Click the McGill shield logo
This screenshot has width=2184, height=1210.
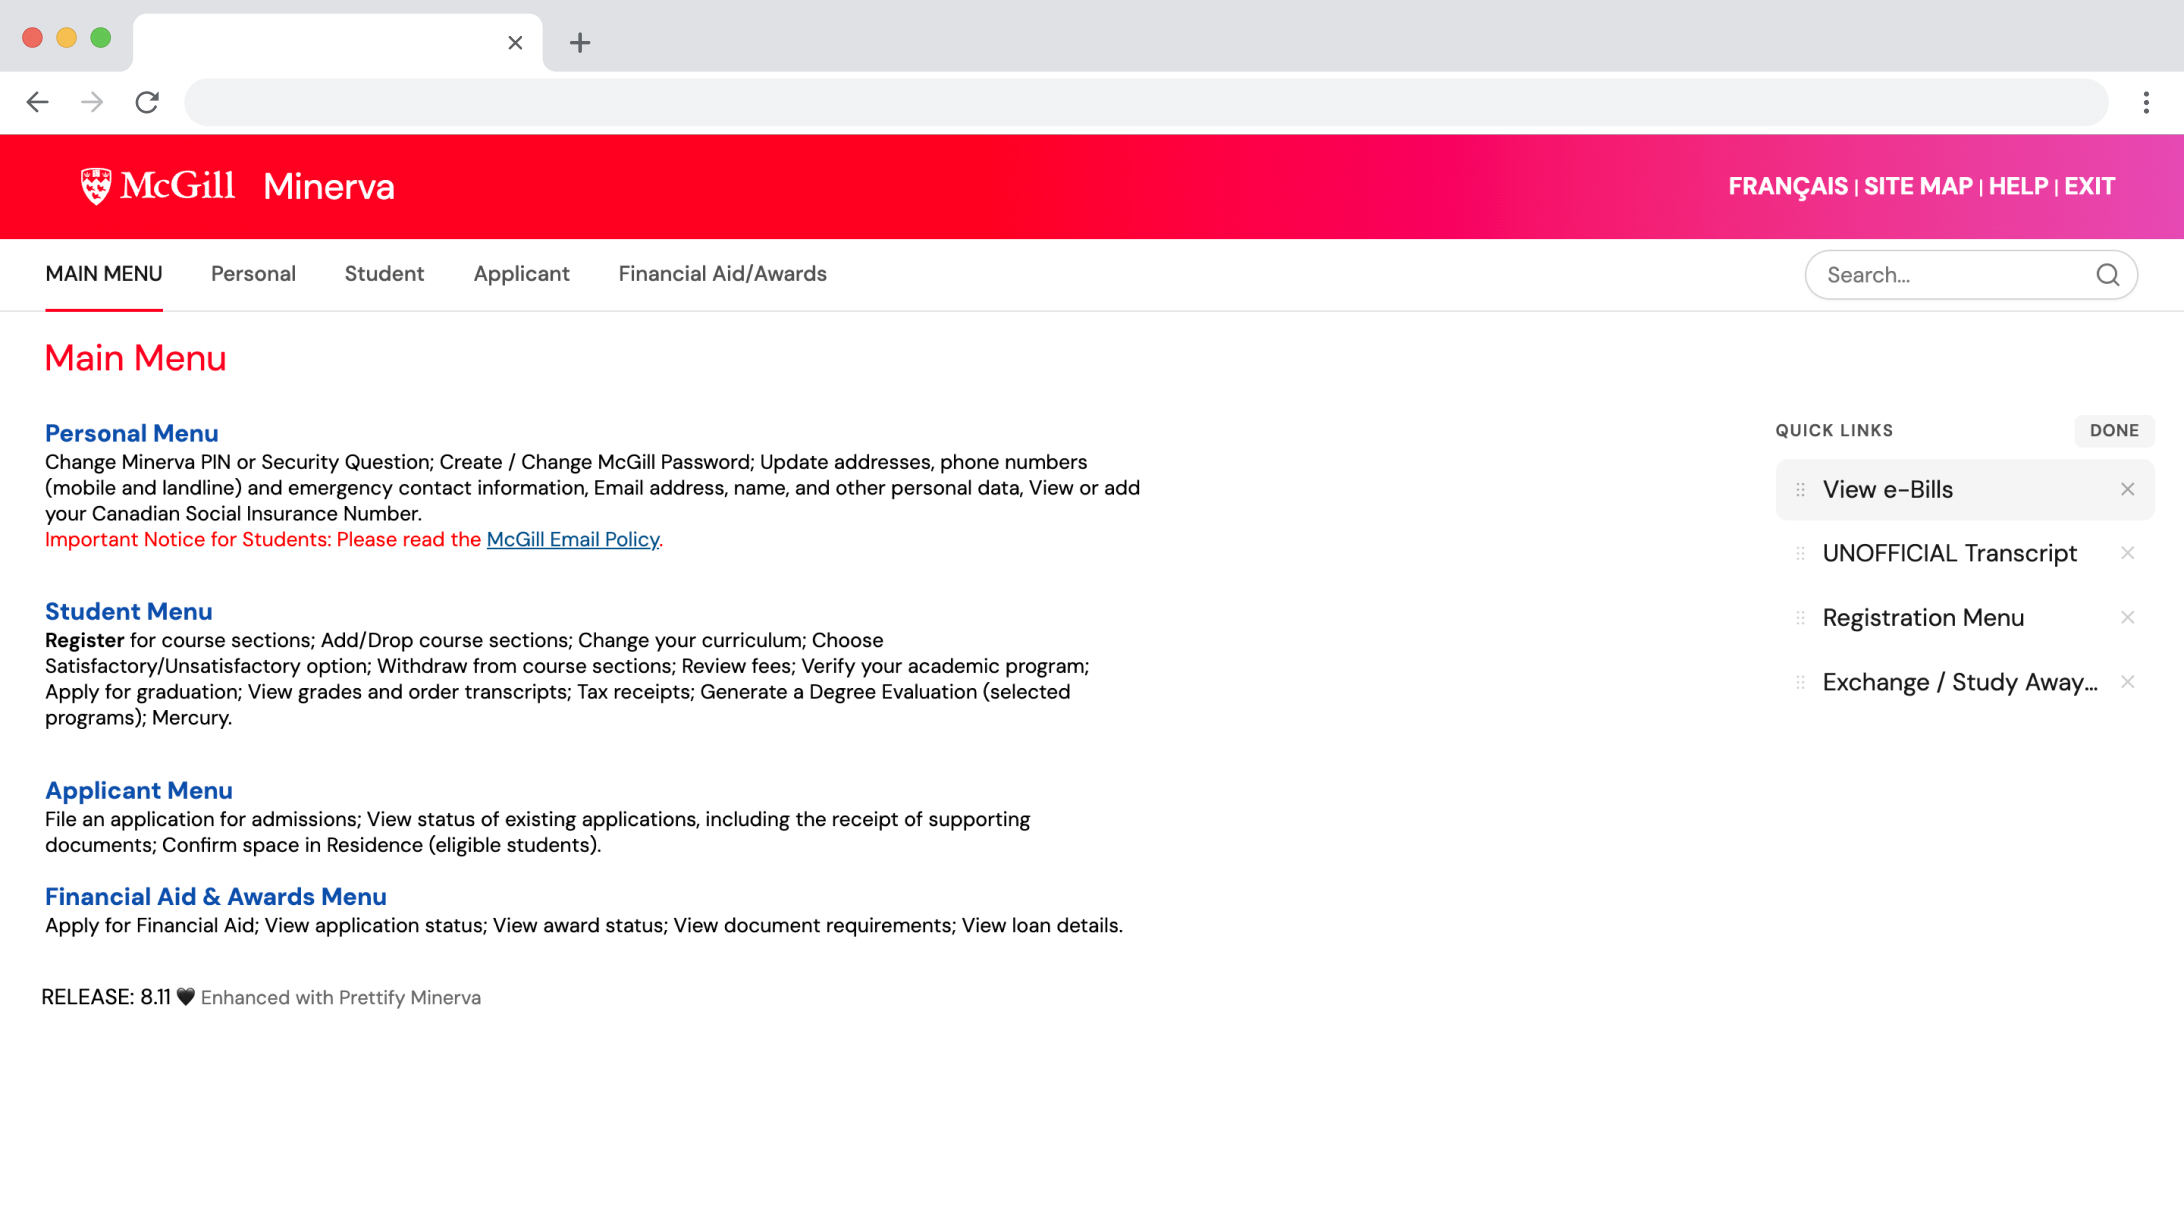click(96, 186)
